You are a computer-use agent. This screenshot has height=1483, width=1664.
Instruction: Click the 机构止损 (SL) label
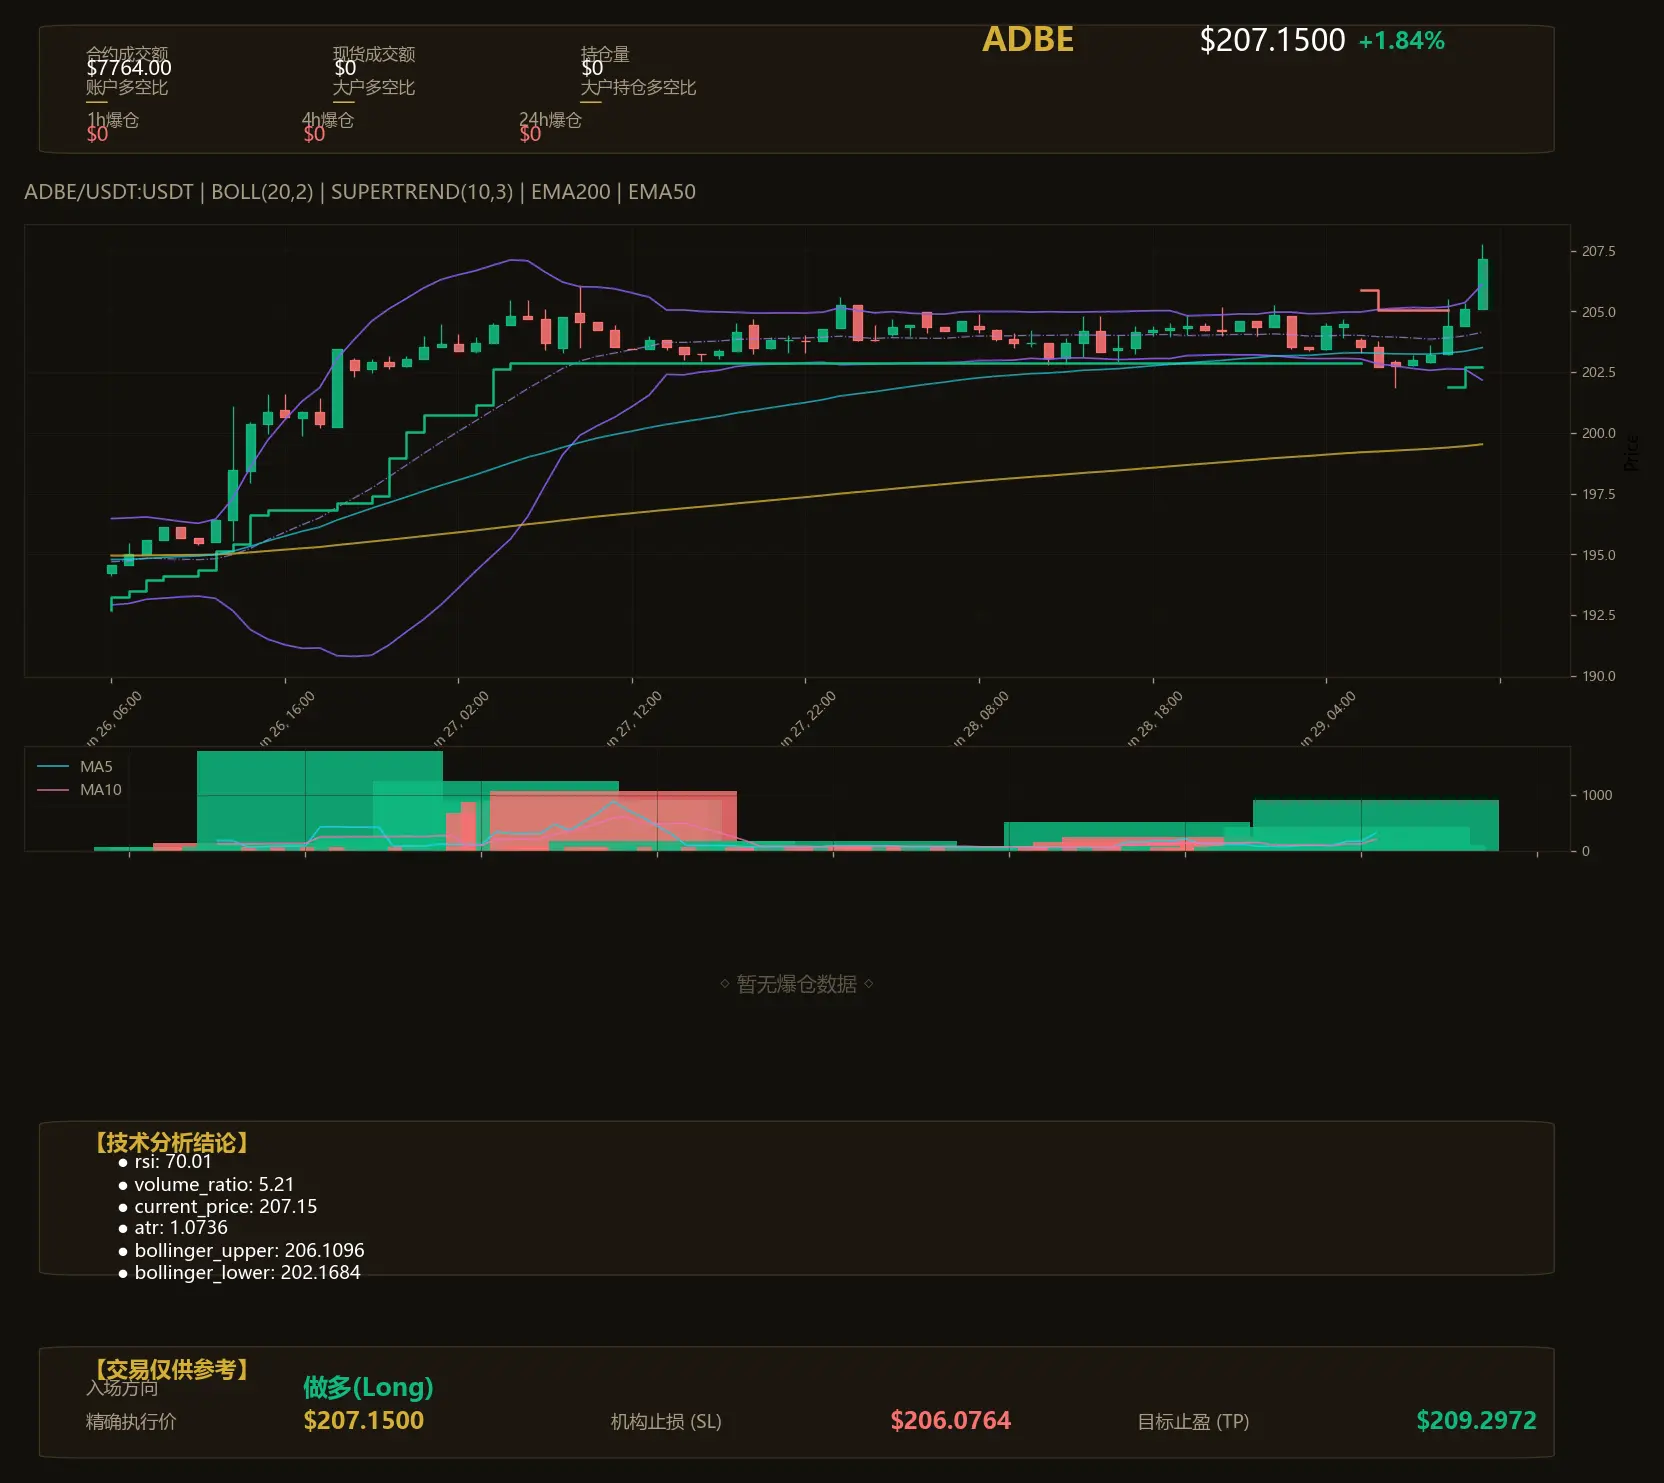point(666,1421)
